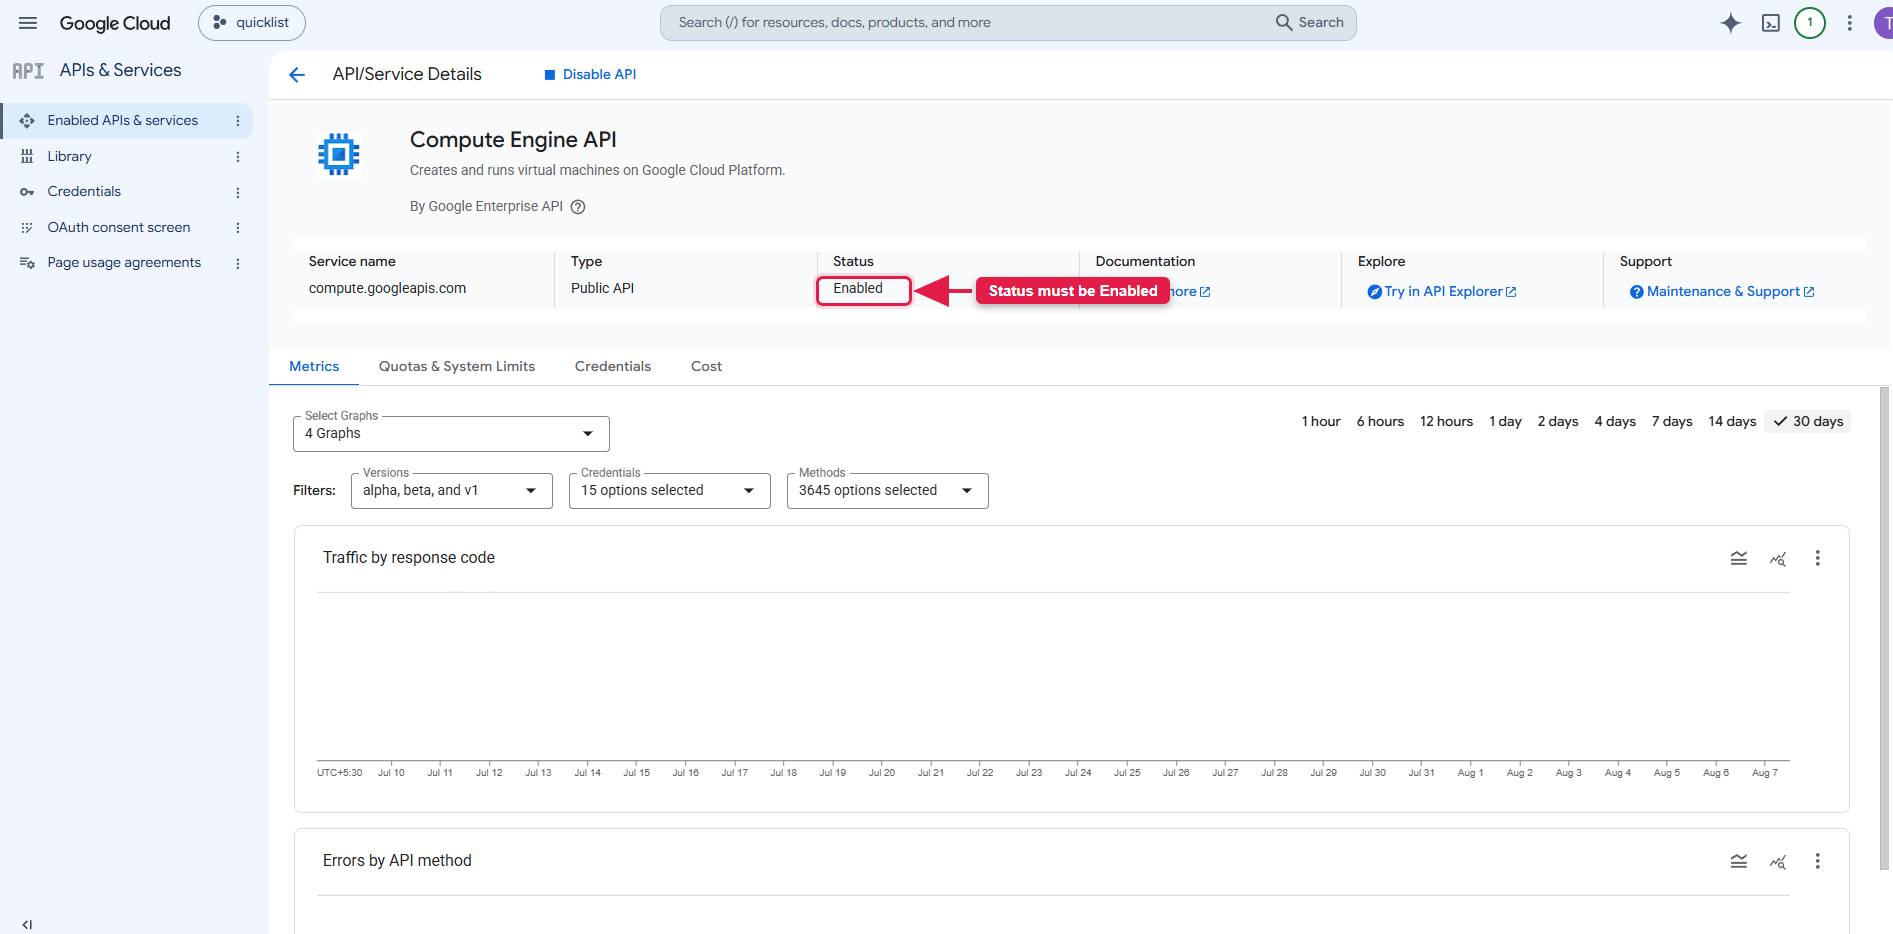Image resolution: width=1893 pixels, height=934 pixels.
Task: Open more options for Page usage agreements
Action: coord(238,263)
